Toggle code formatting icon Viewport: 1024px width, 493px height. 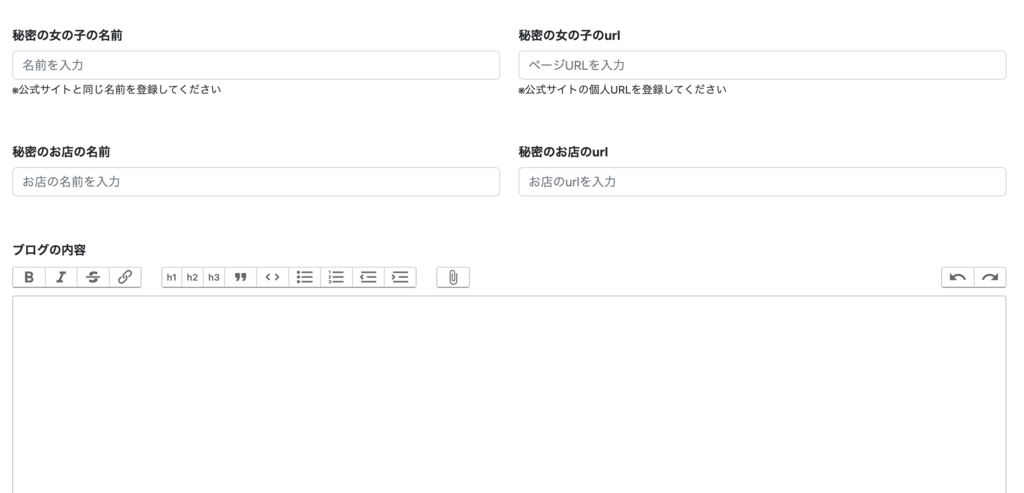point(272,277)
